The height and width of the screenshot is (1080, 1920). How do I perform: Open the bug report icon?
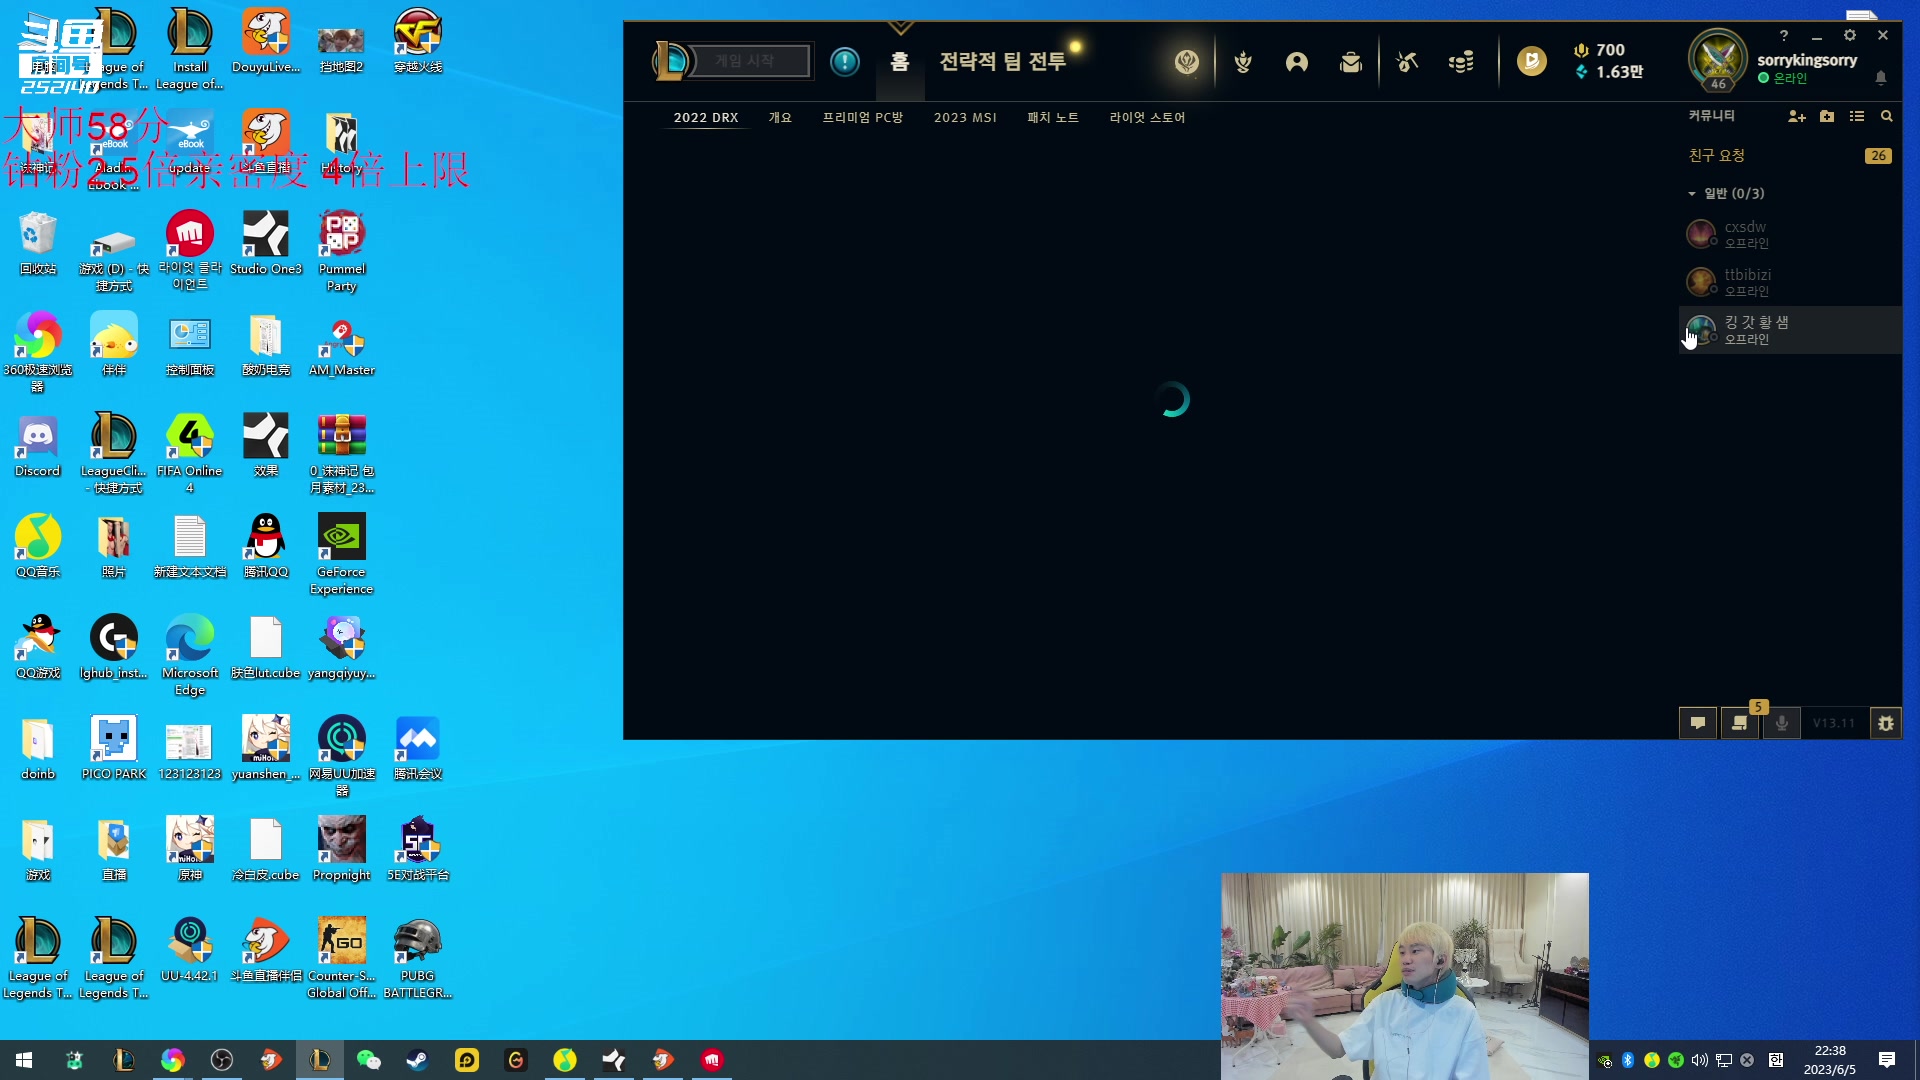point(1885,723)
